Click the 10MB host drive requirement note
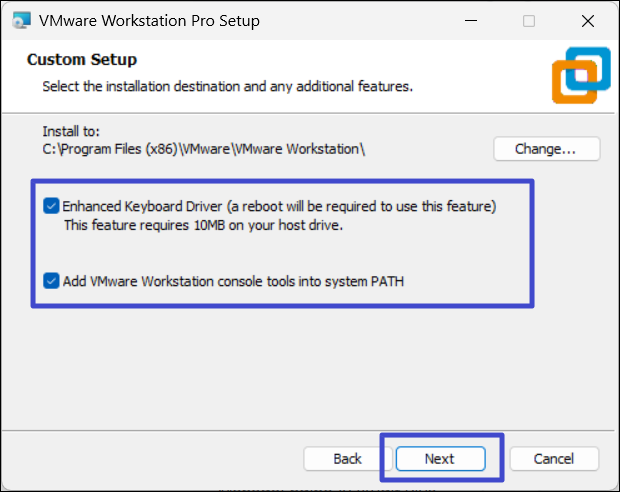The image size is (620, 492). point(205,225)
